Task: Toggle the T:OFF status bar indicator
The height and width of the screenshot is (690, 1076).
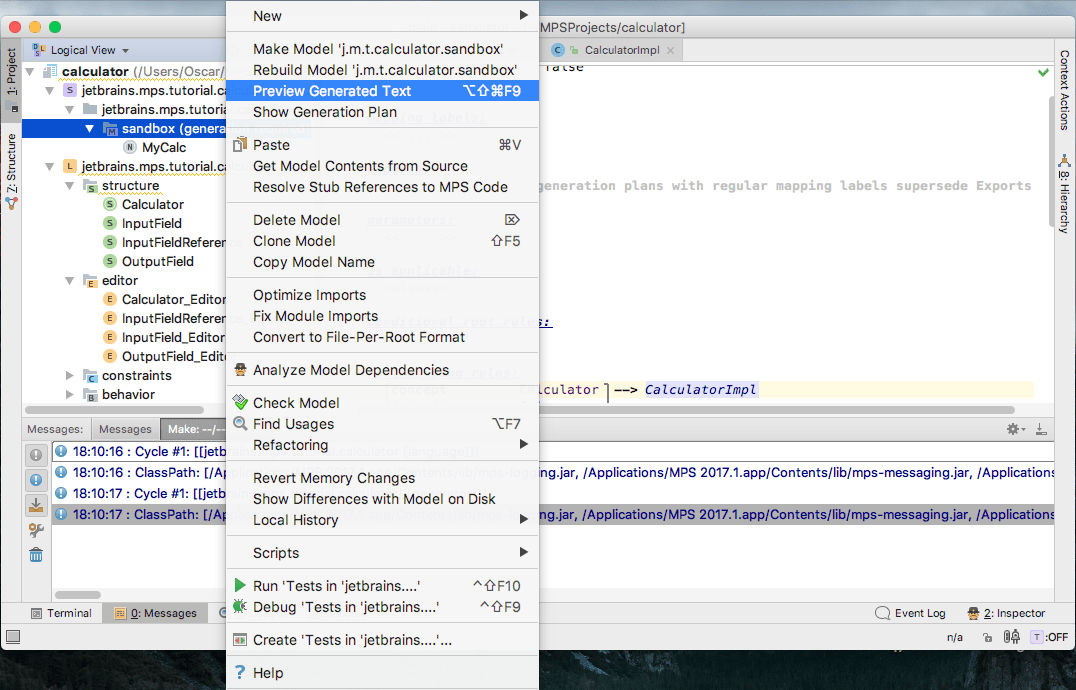Action: [1050, 637]
